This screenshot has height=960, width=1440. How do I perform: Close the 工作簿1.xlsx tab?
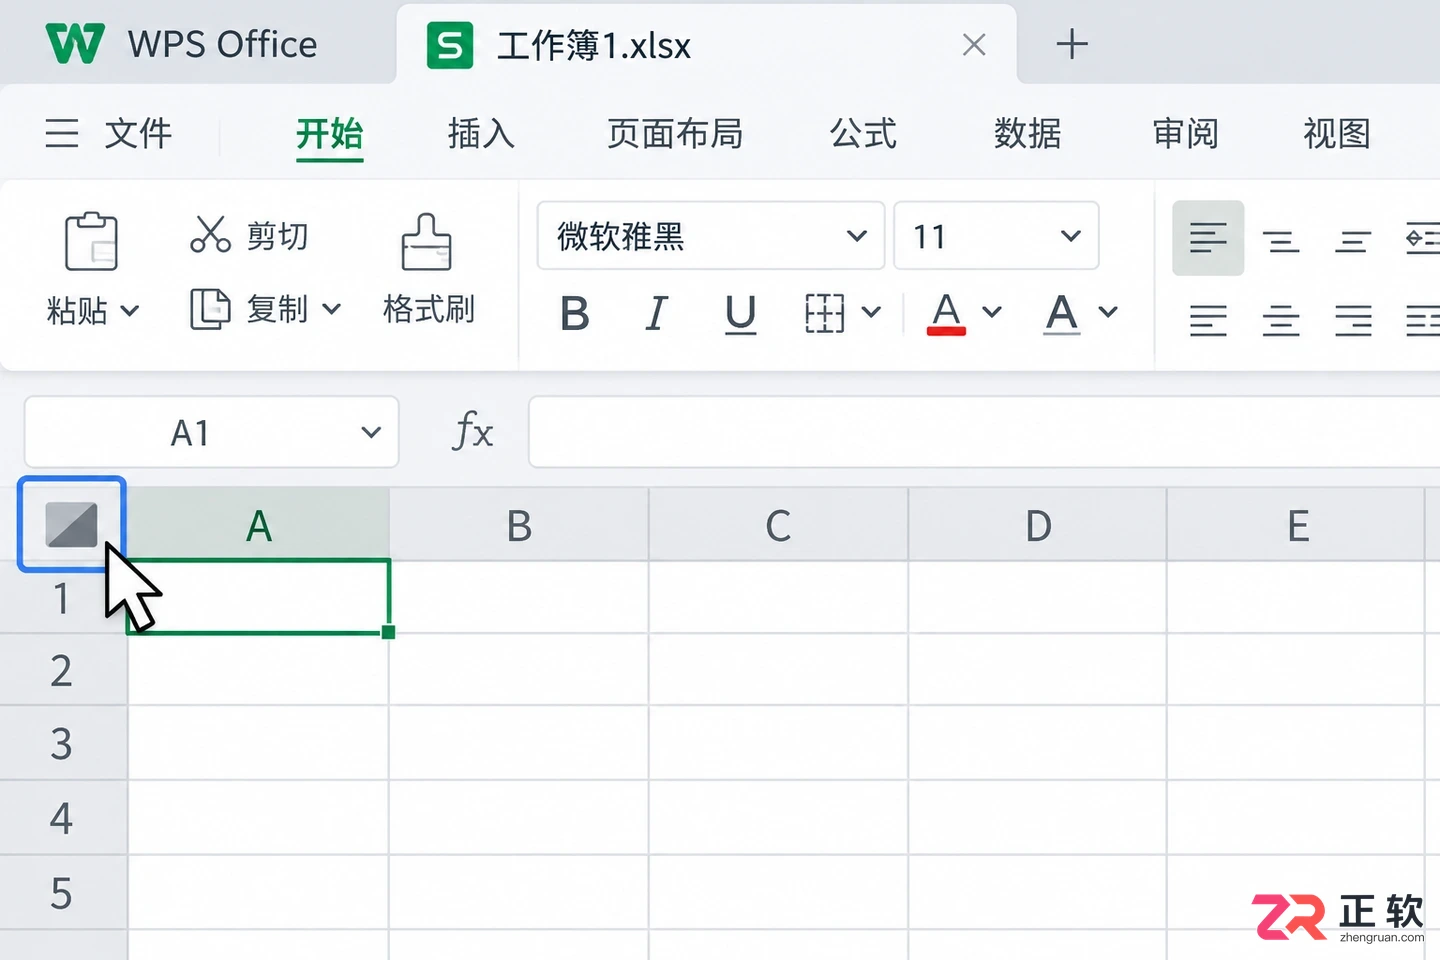(x=974, y=44)
